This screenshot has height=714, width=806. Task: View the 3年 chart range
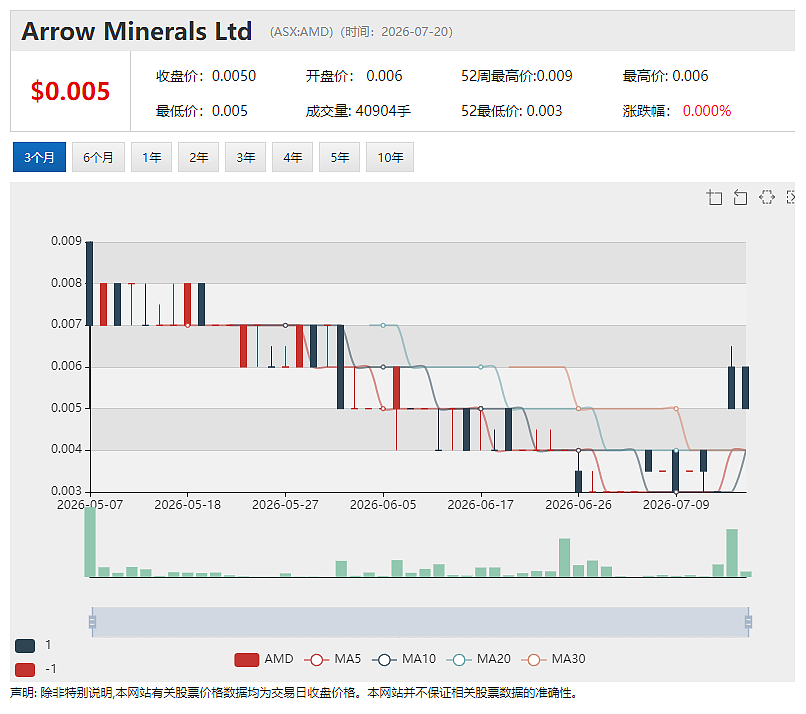246,157
